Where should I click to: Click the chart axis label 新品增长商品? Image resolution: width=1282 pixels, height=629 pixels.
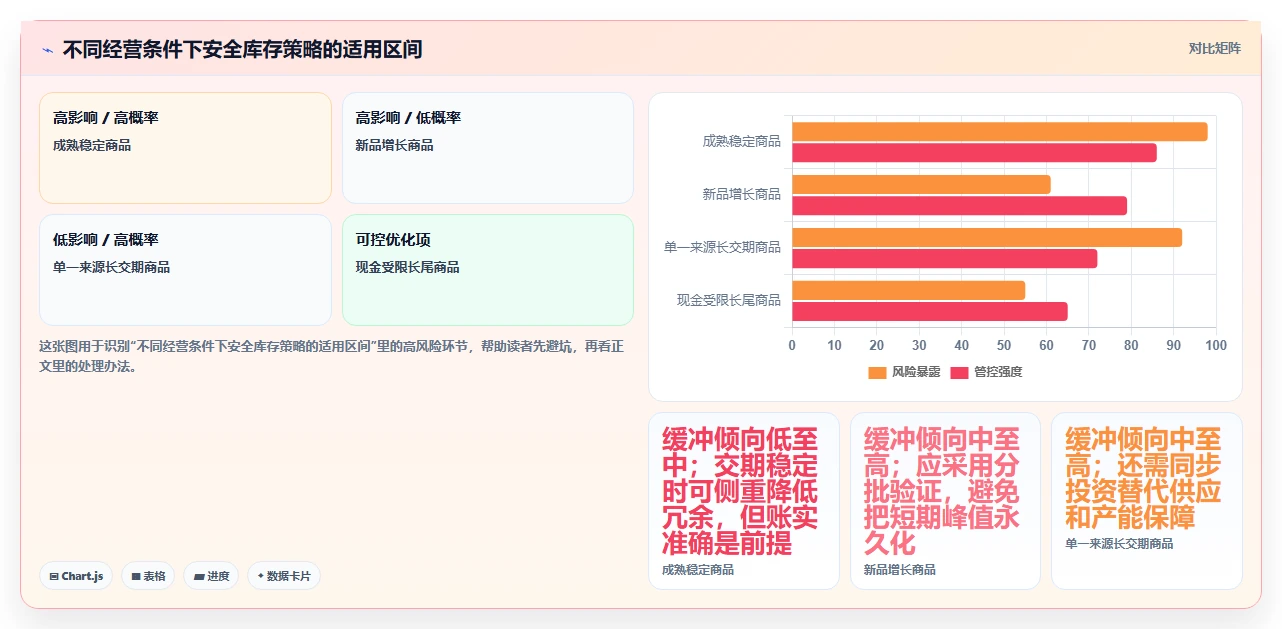pyautogui.click(x=742, y=195)
